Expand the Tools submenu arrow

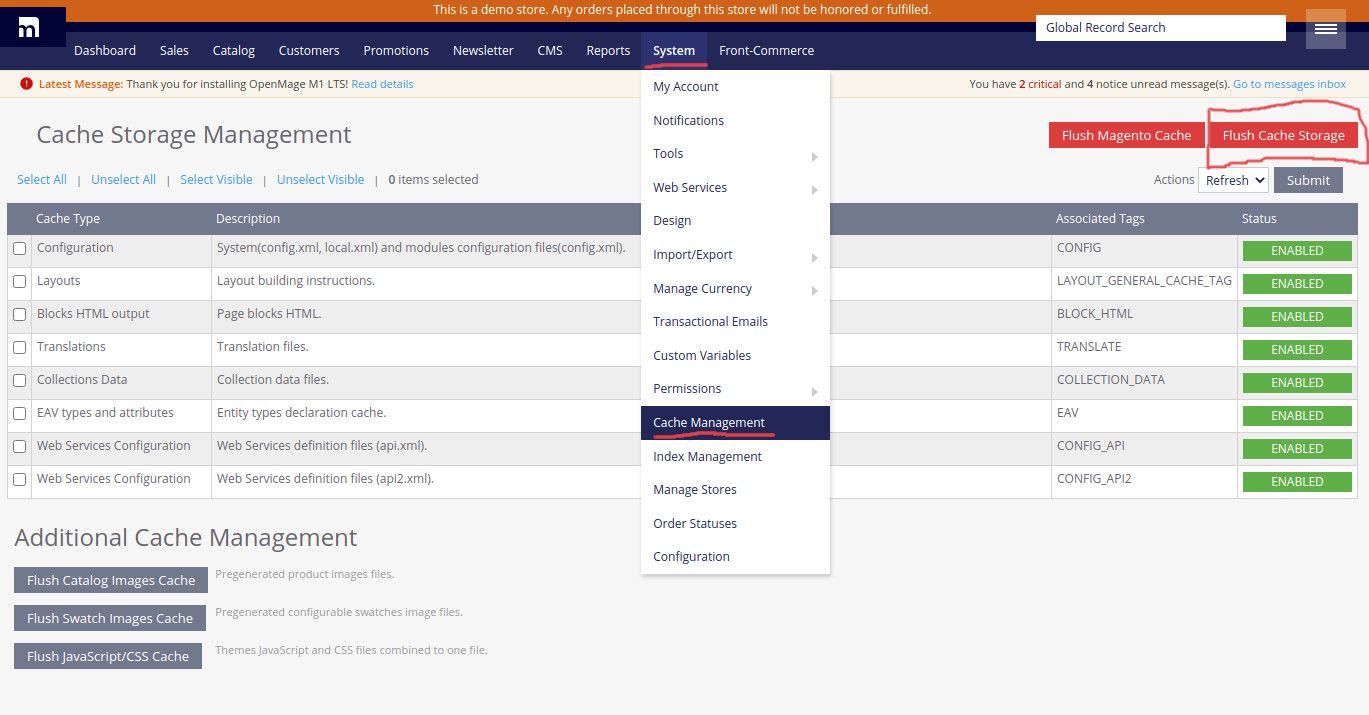tap(815, 157)
